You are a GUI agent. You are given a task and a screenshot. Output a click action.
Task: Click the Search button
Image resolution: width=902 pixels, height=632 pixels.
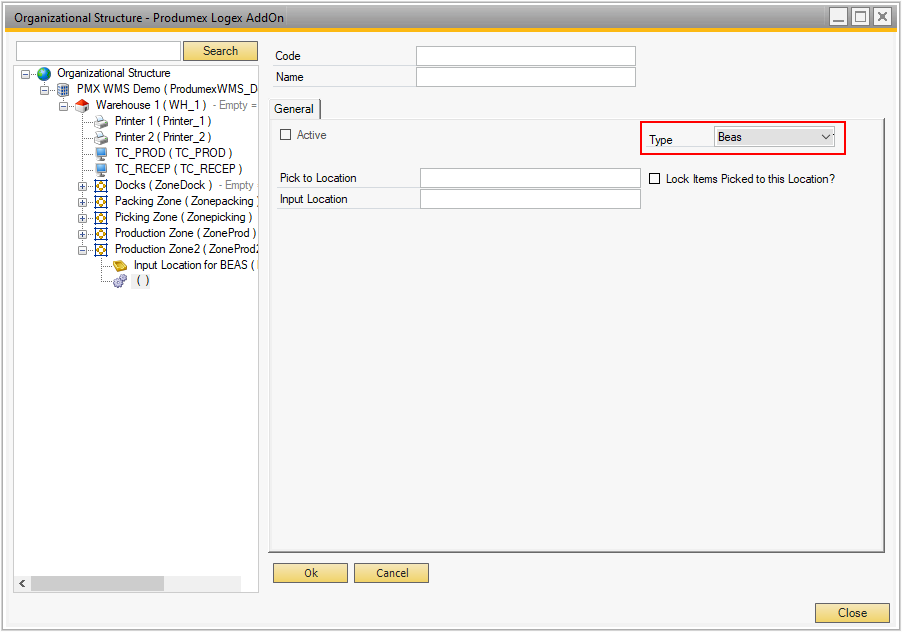point(220,51)
